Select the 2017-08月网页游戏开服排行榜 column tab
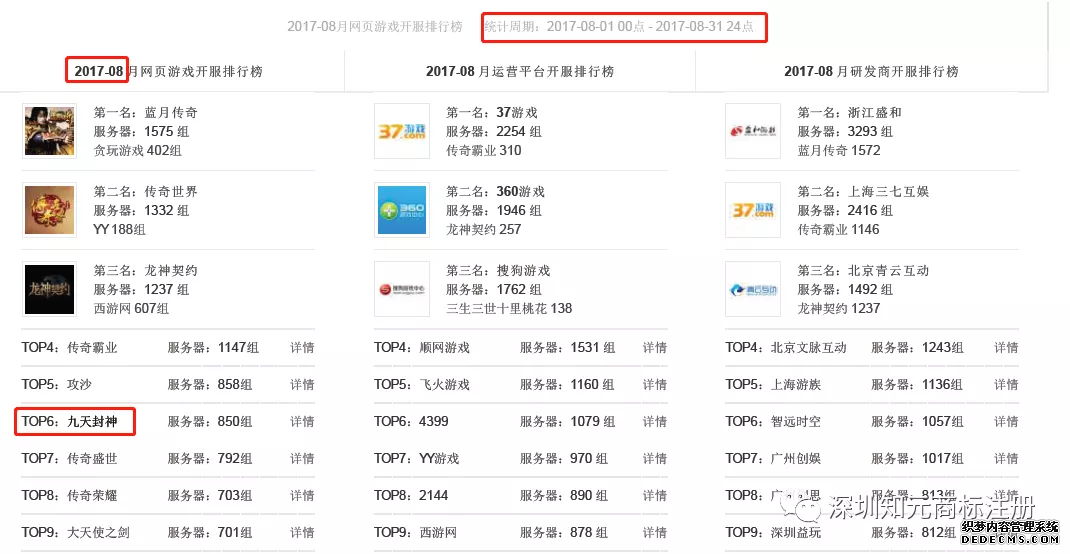 (x=168, y=71)
